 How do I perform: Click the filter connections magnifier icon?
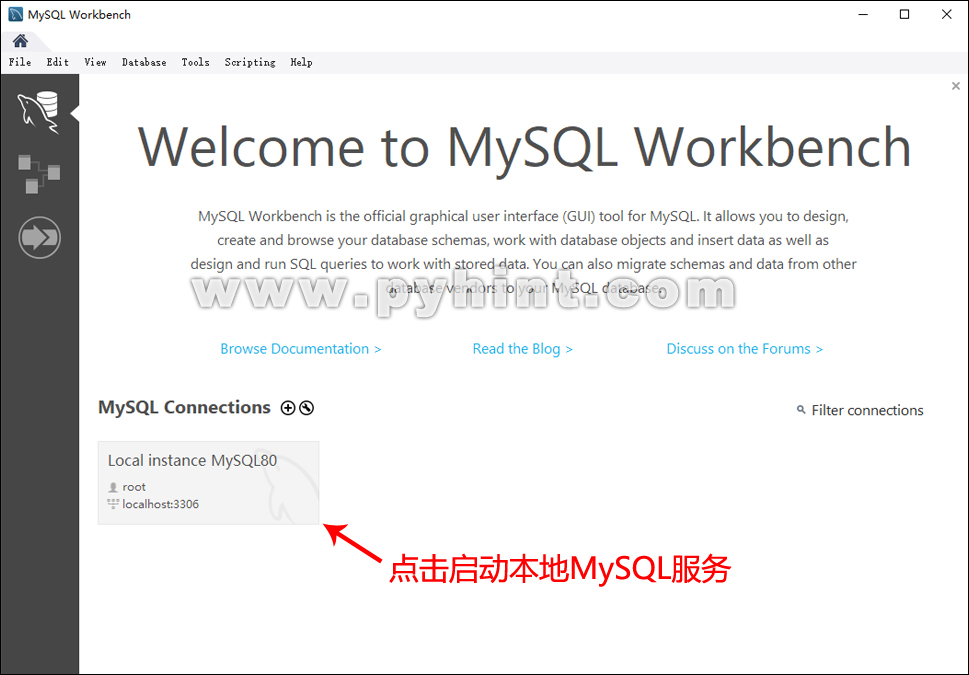pos(801,410)
